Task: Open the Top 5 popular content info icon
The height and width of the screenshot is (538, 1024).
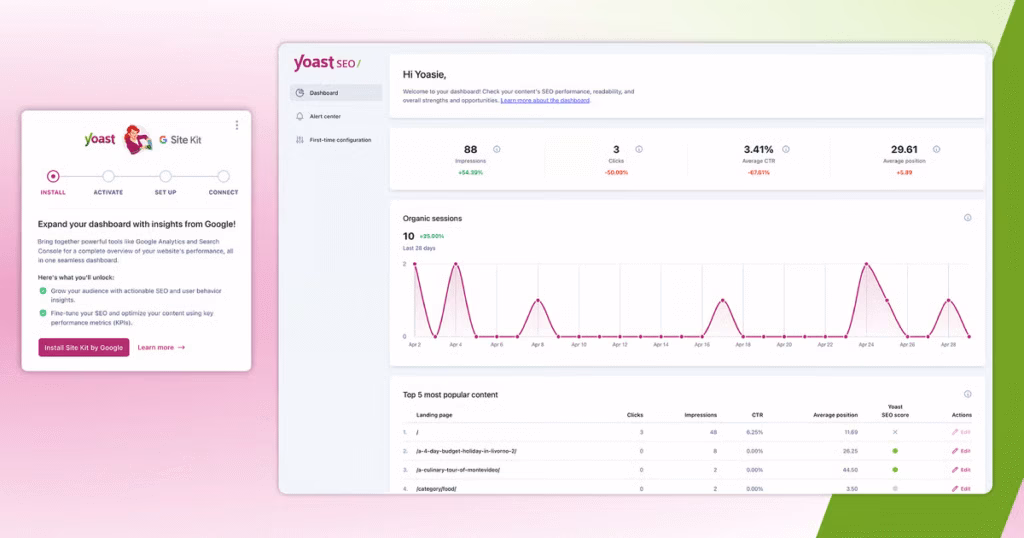Action: (x=967, y=394)
